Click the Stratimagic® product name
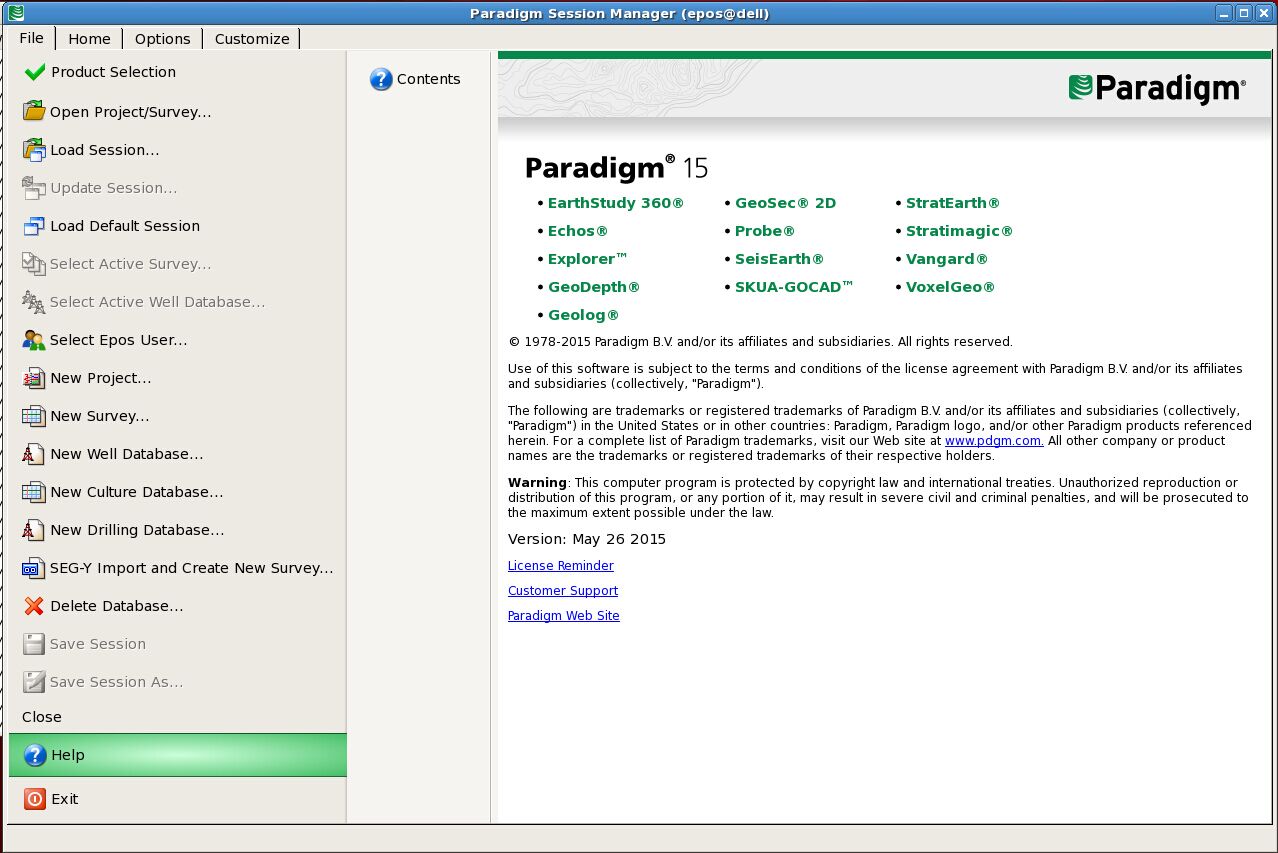 pos(959,231)
